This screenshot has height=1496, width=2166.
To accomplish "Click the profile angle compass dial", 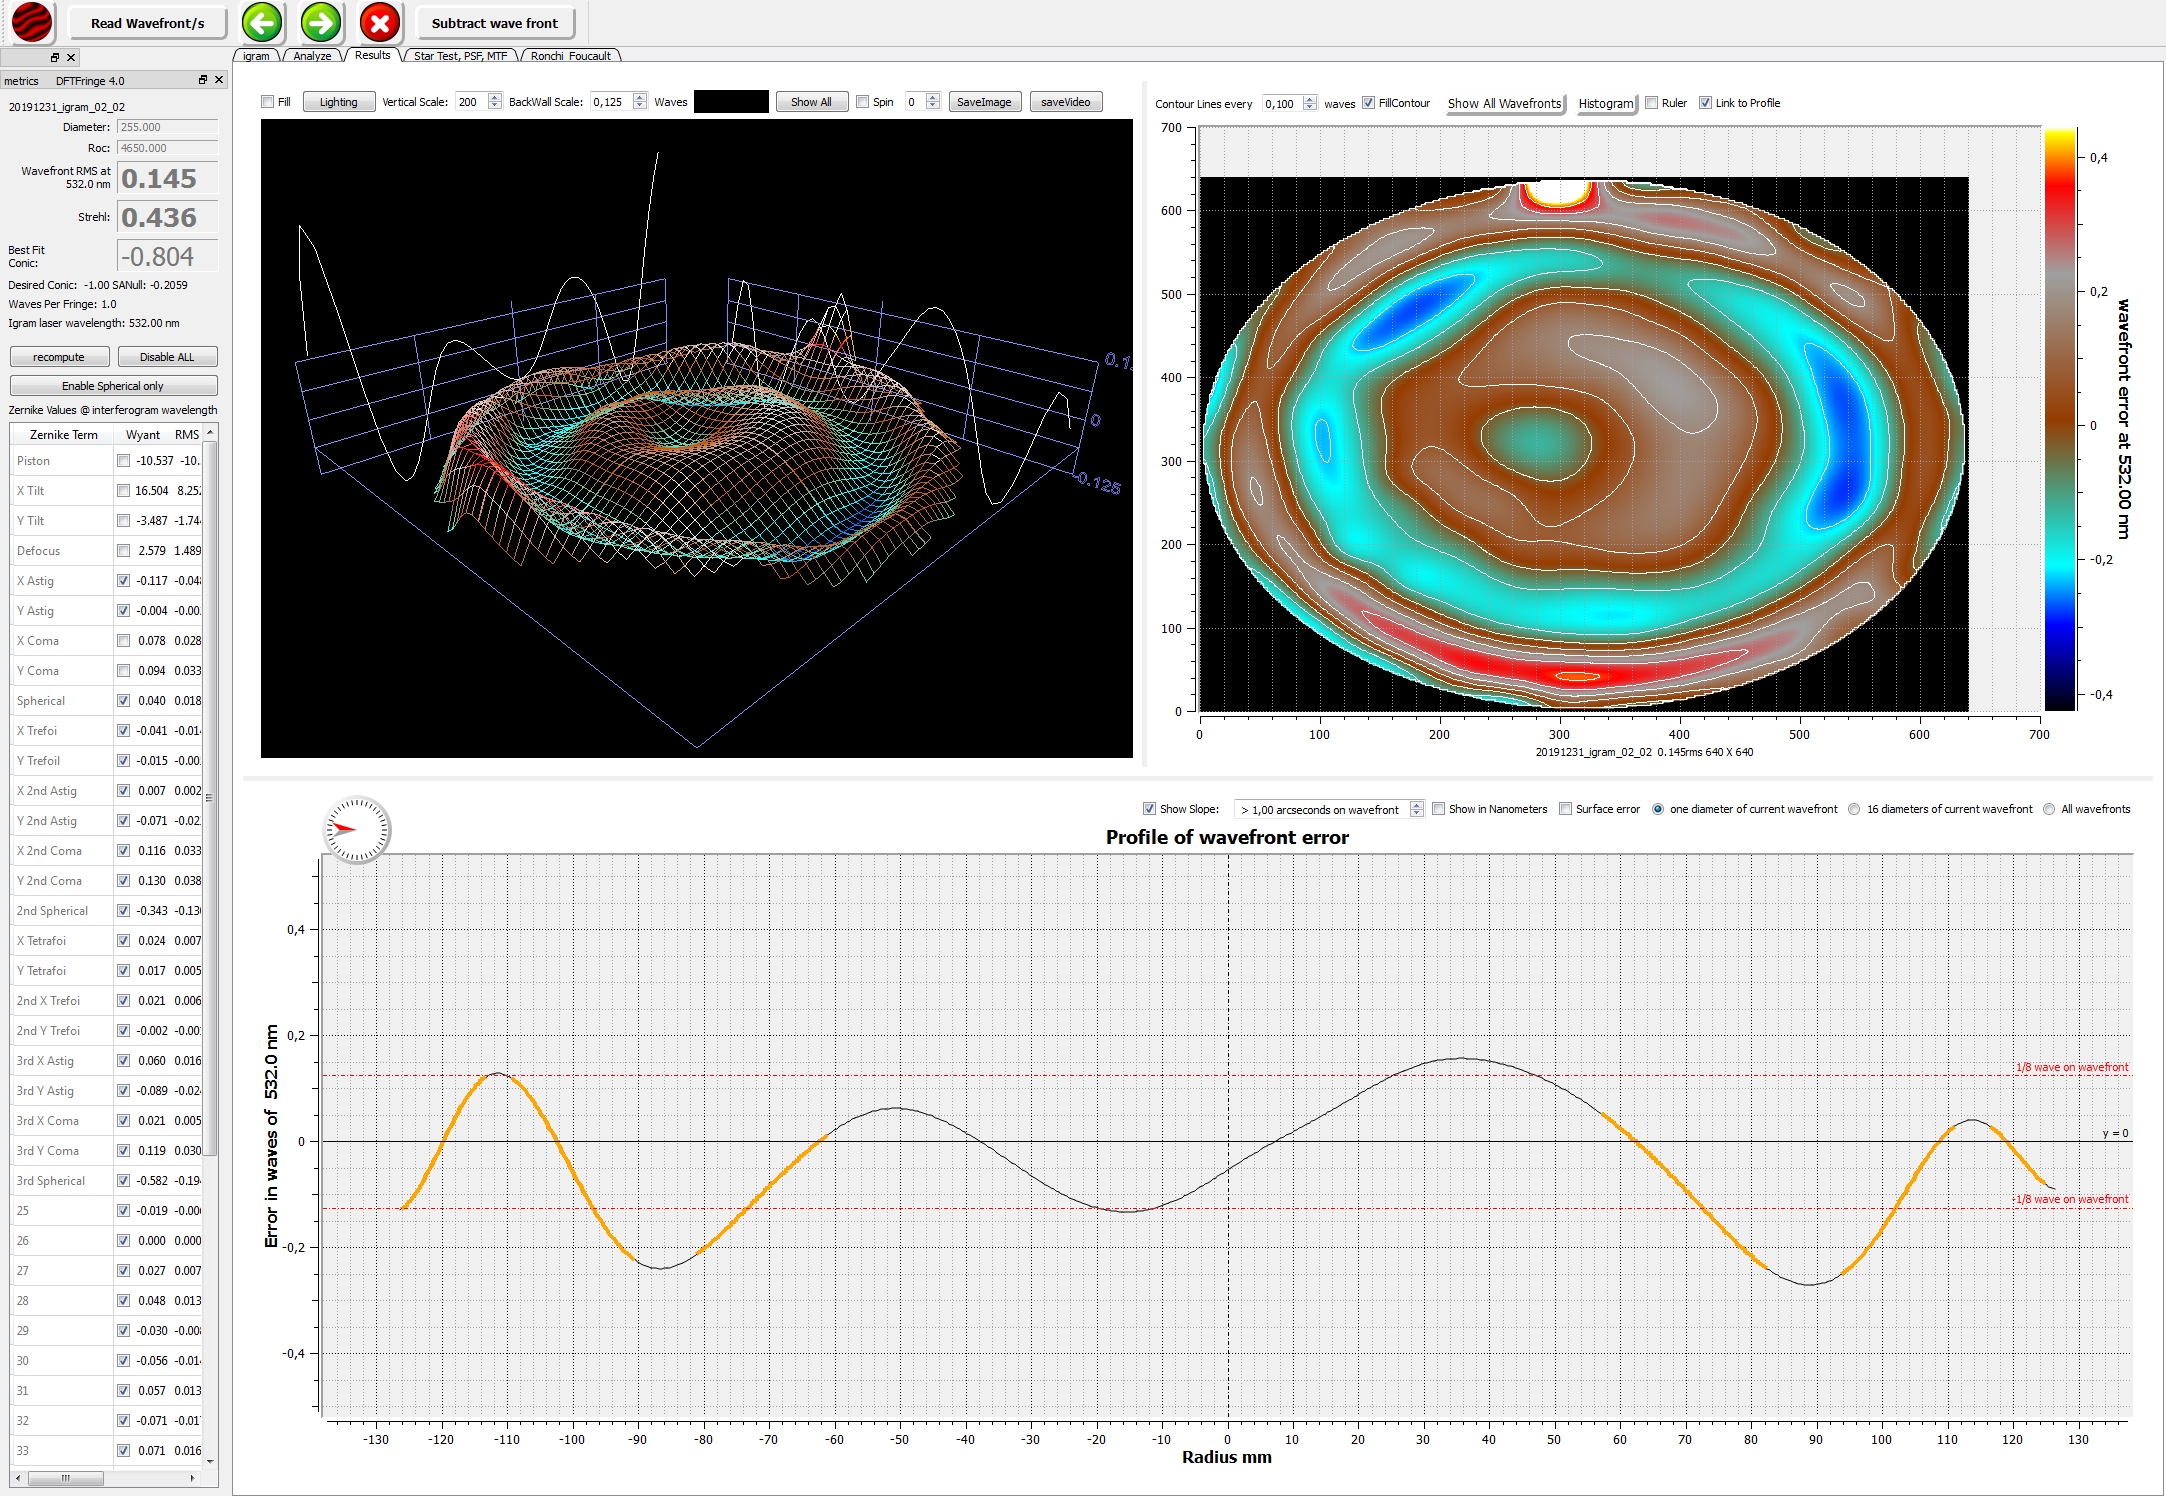I will pyautogui.click(x=357, y=829).
